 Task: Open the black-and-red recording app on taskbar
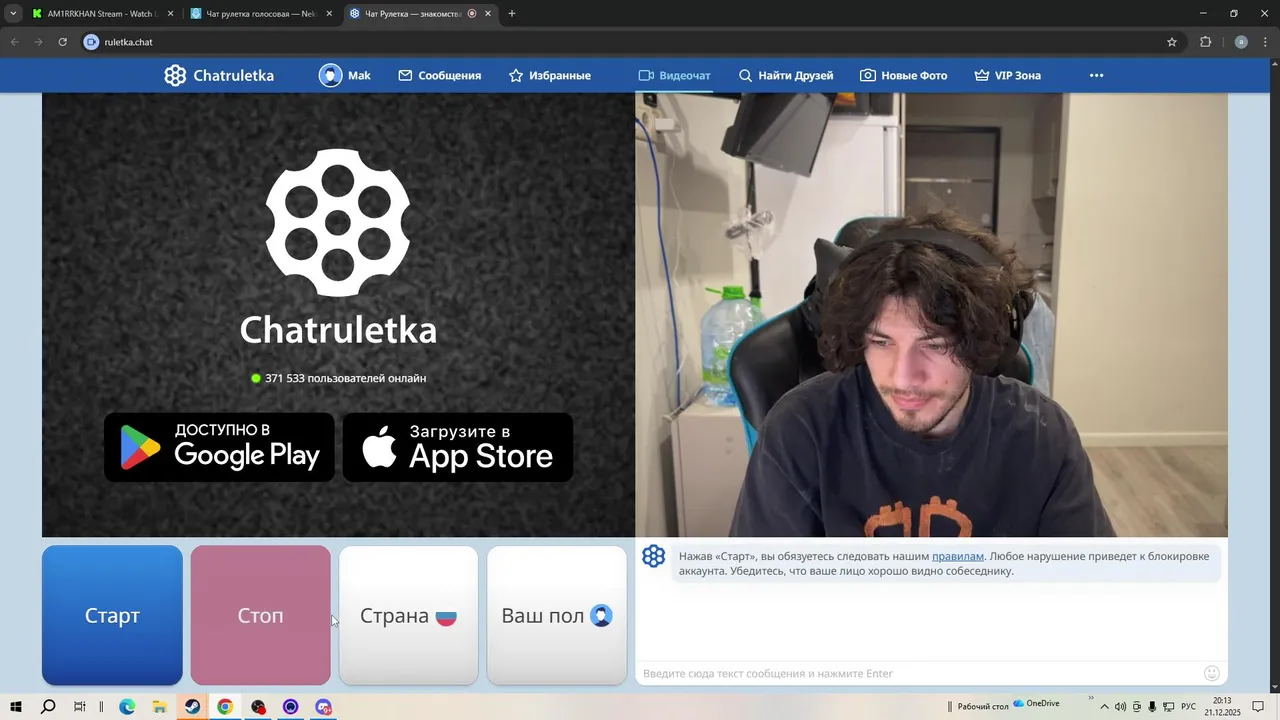tap(258, 707)
